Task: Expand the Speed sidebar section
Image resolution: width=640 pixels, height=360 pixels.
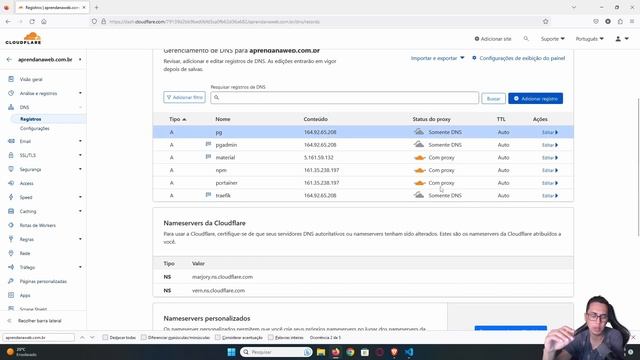Action: [x=80, y=197]
